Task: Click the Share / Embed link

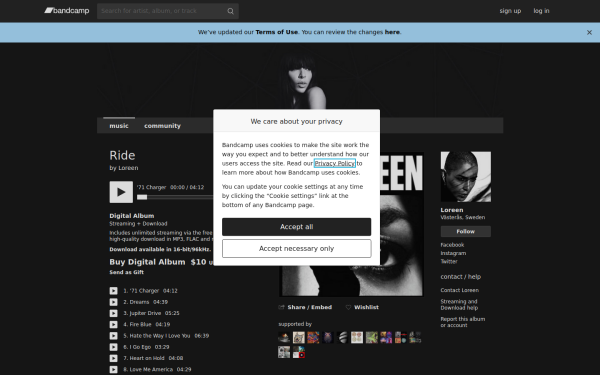Action: [x=310, y=307]
